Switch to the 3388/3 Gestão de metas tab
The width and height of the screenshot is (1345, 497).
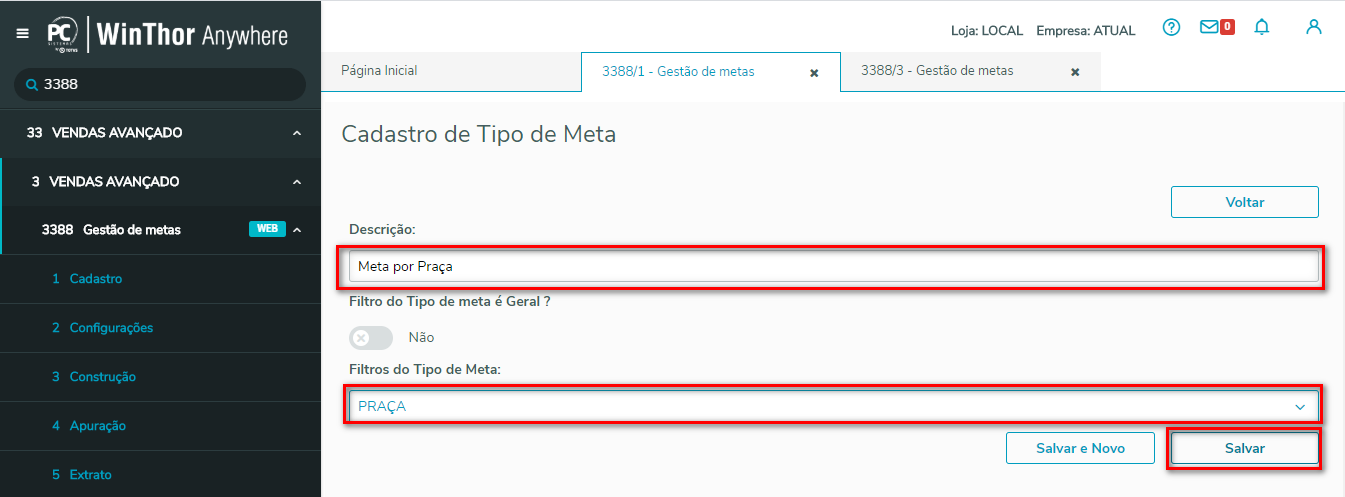pos(937,71)
